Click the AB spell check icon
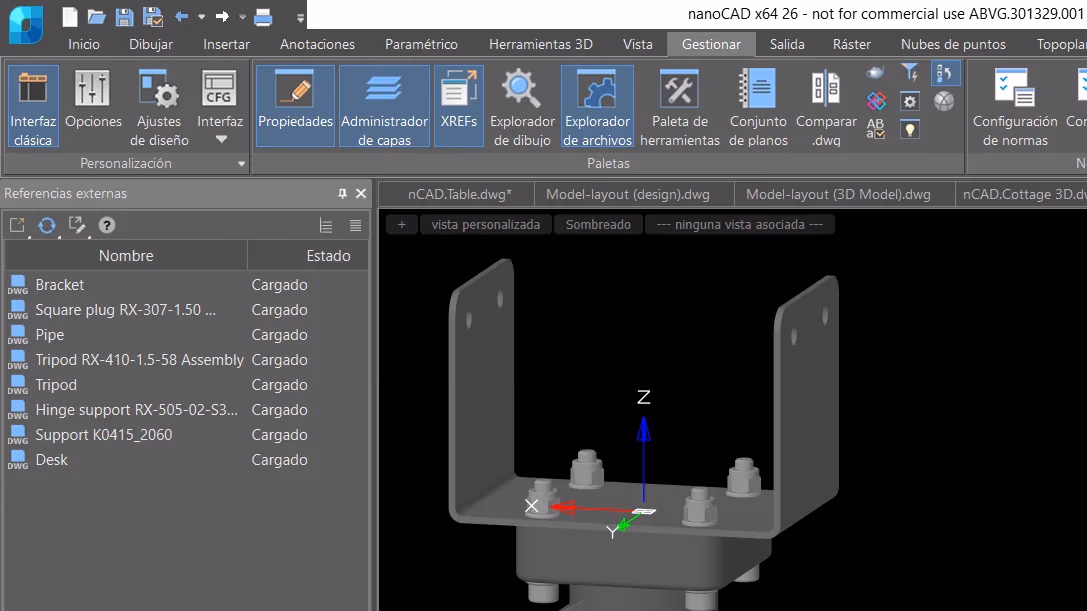The image size is (1087, 611). pos(876,129)
